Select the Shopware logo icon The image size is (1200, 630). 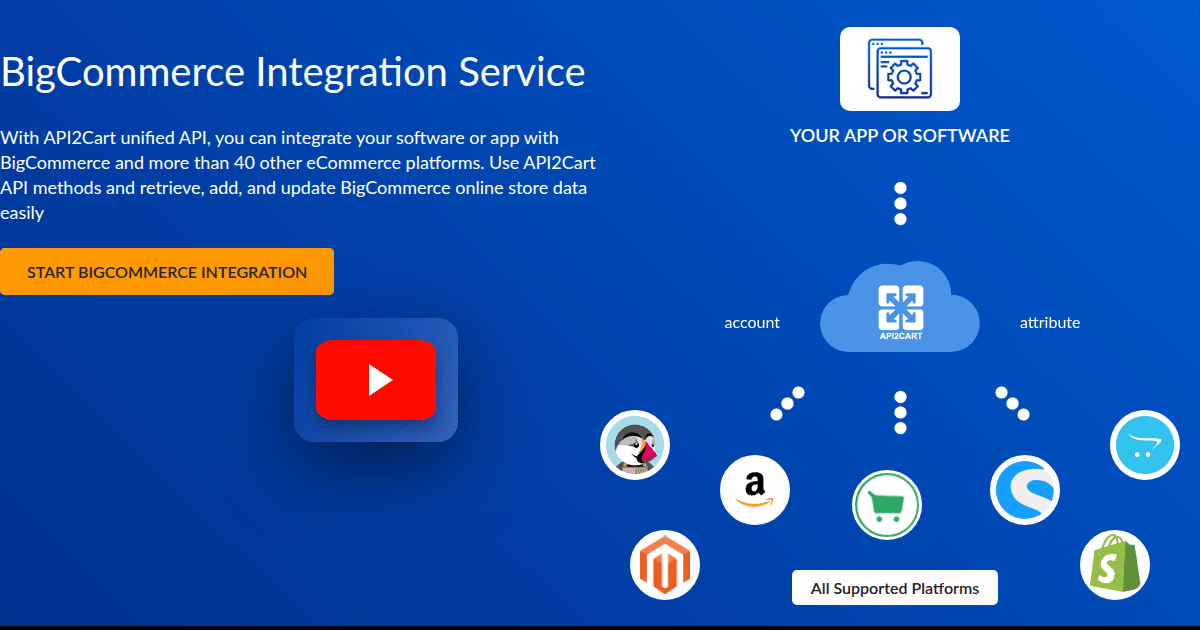coord(1025,490)
